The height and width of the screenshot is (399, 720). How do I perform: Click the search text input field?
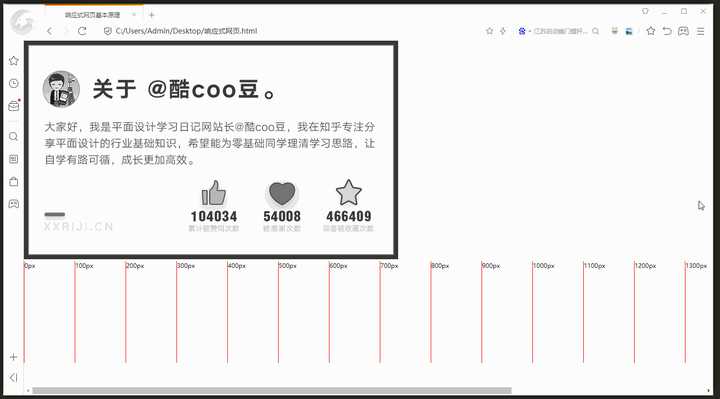point(560,31)
